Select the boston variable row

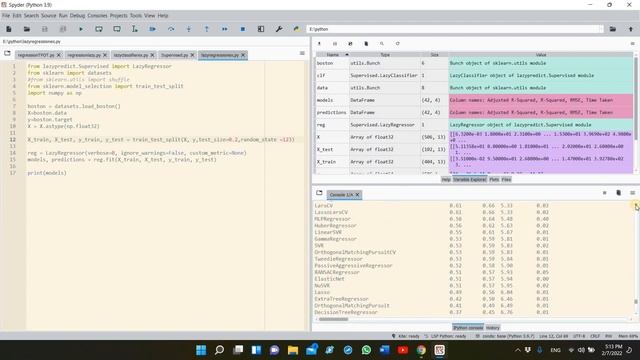click(474, 63)
